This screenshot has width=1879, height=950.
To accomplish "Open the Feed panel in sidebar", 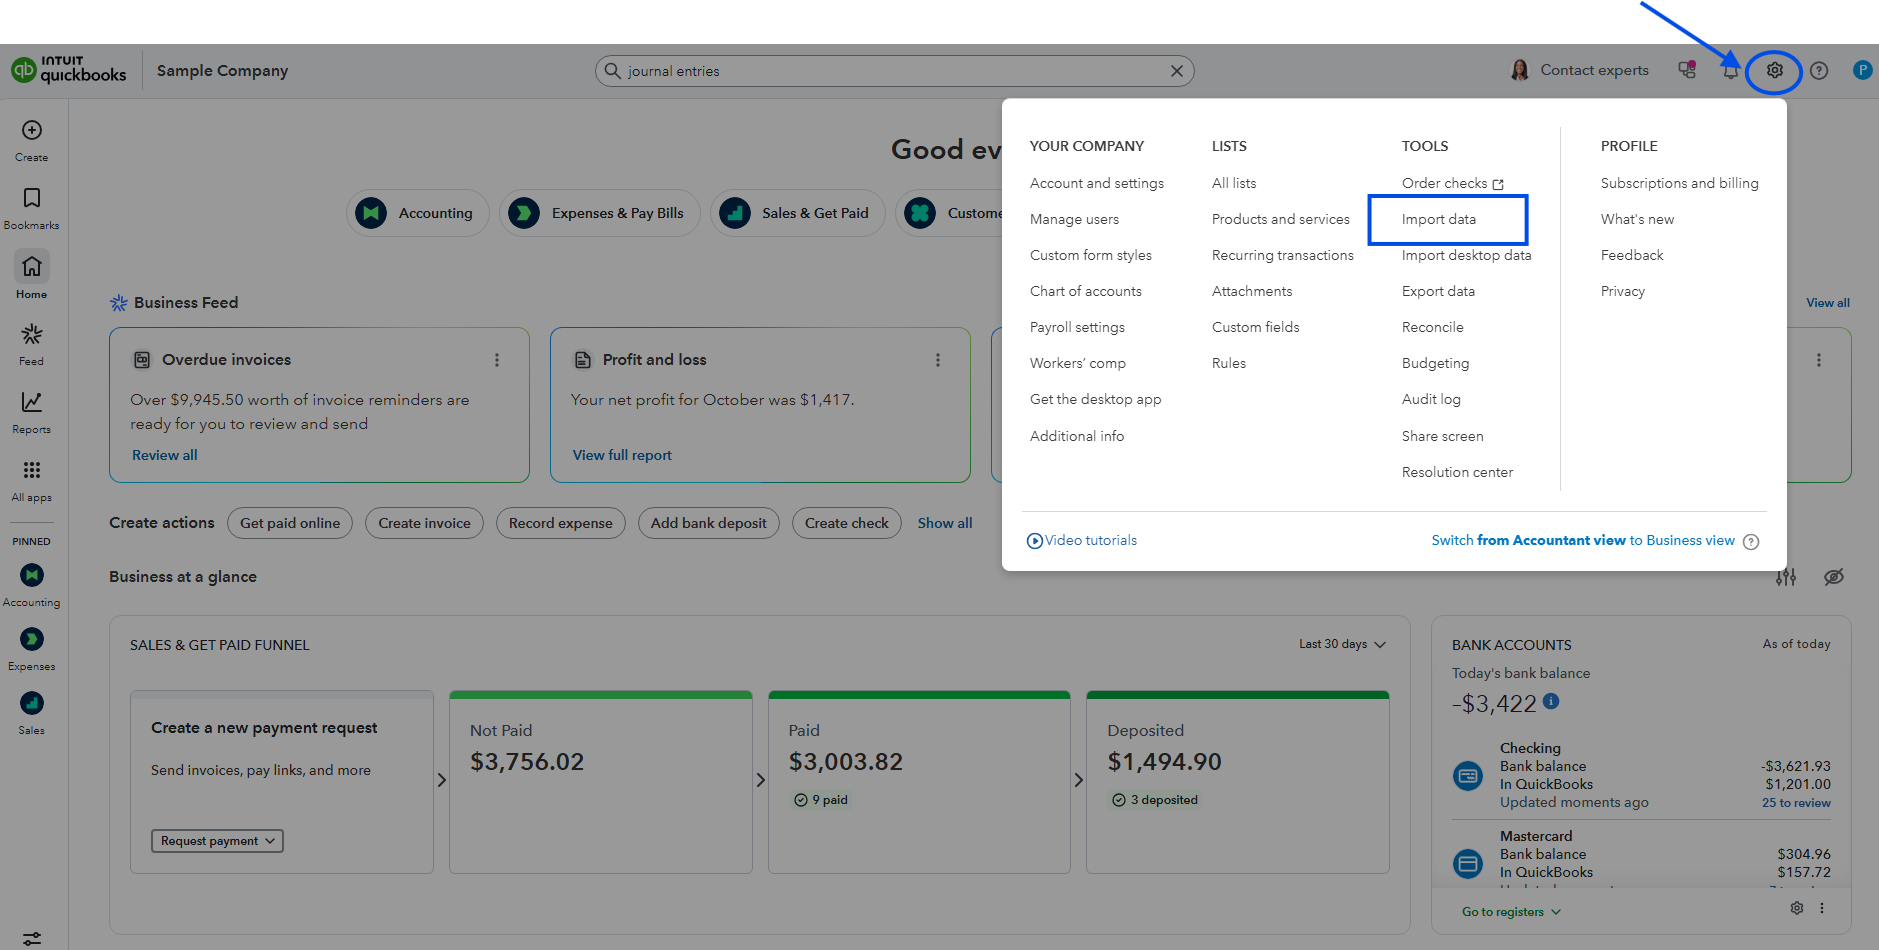I will coord(31,335).
